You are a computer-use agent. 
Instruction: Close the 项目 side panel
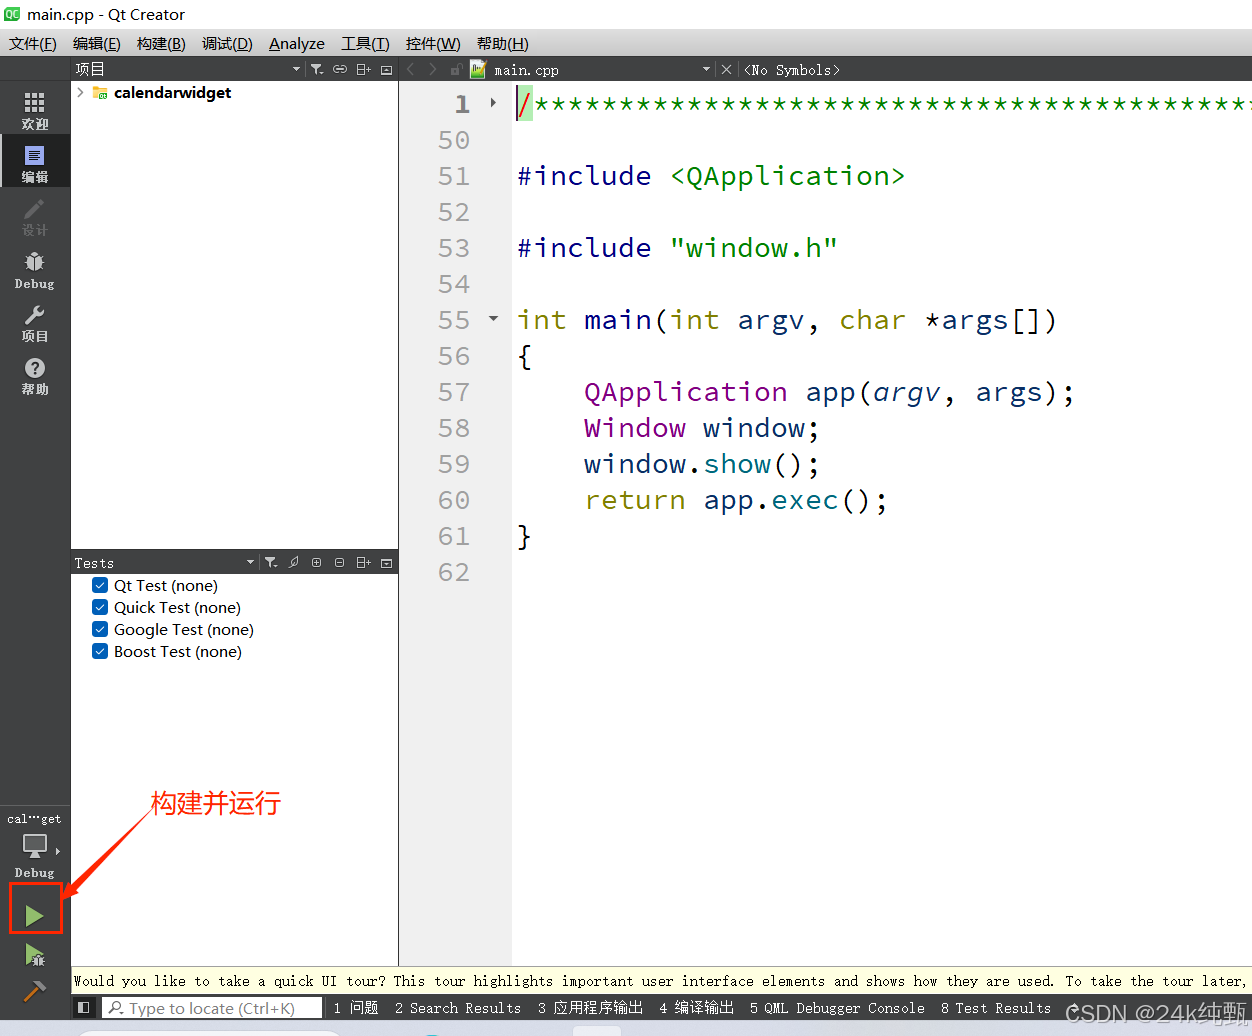click(386, 69)
